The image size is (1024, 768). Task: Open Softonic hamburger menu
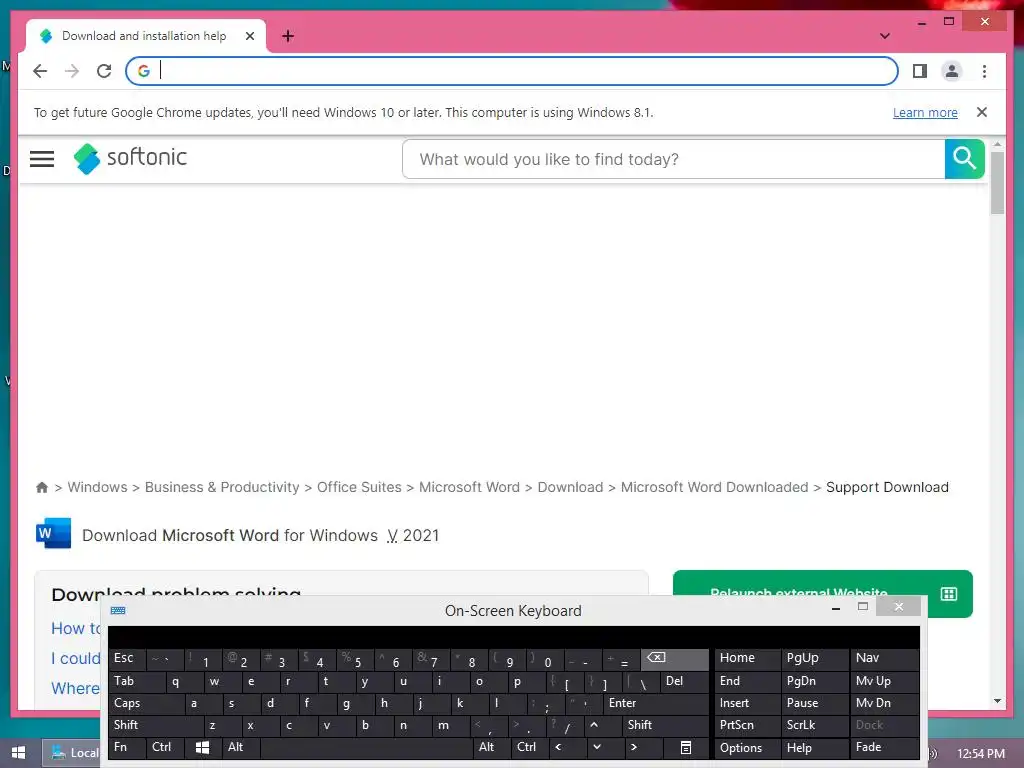coord(42,159)
